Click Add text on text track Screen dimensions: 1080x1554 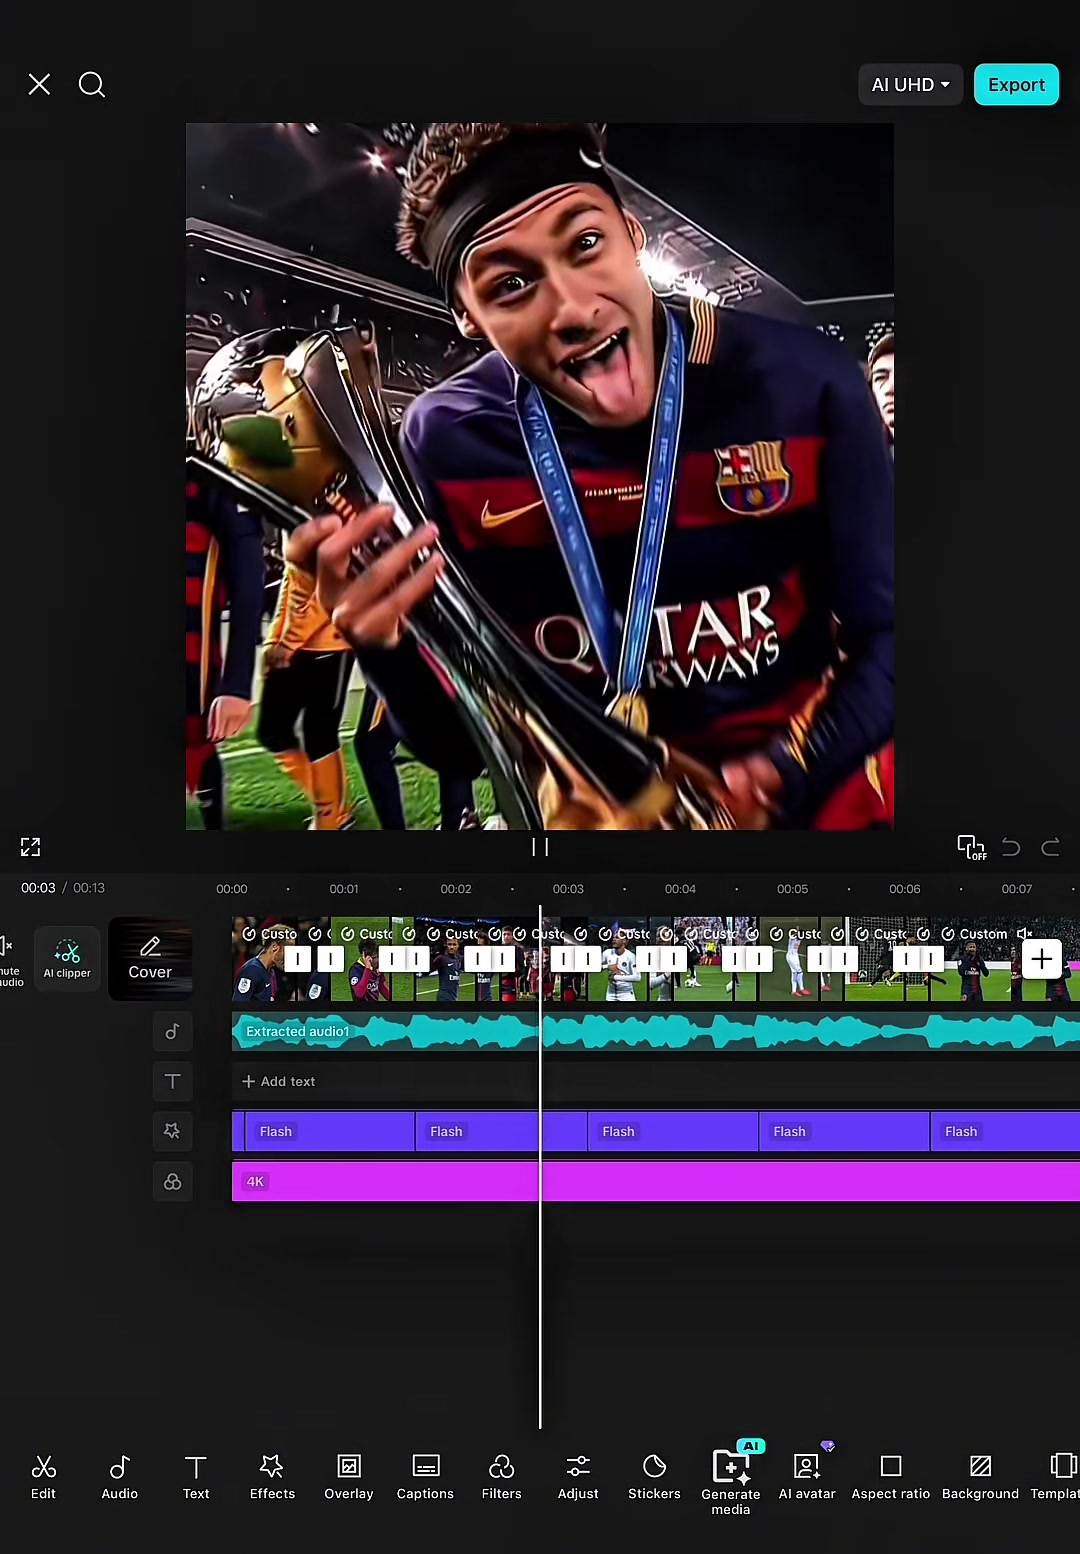tap(279, 1081)
